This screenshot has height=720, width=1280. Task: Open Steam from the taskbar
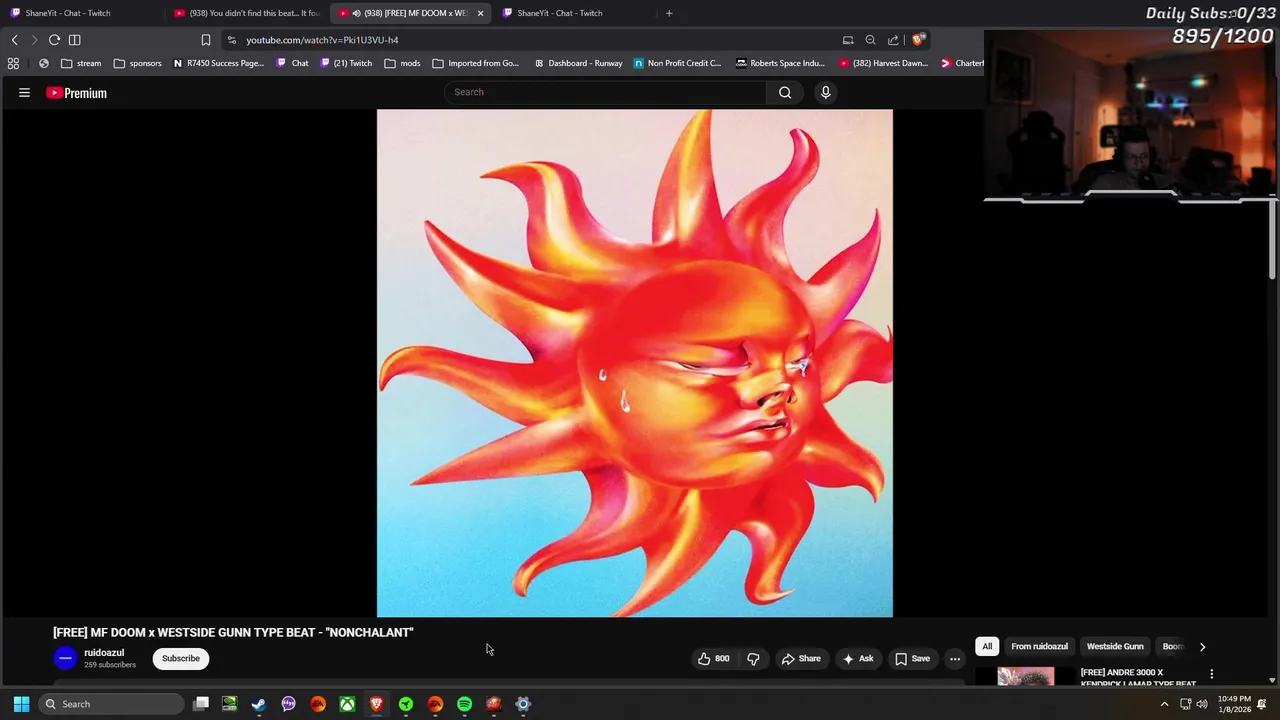click(259, 704)
